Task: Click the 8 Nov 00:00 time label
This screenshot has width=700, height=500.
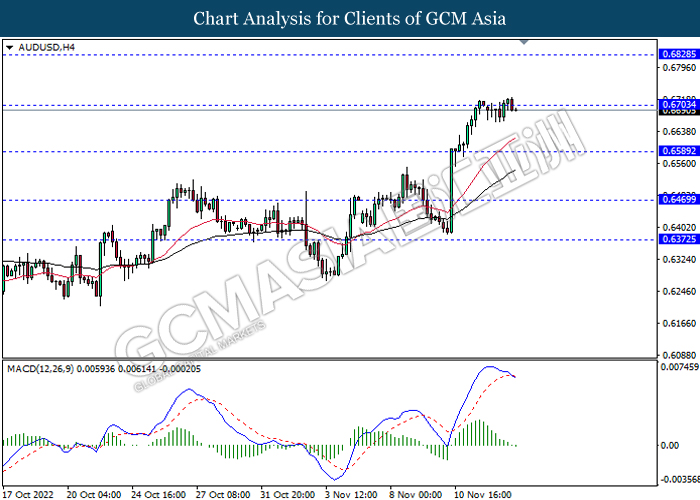Action: (x=416, y=495)
